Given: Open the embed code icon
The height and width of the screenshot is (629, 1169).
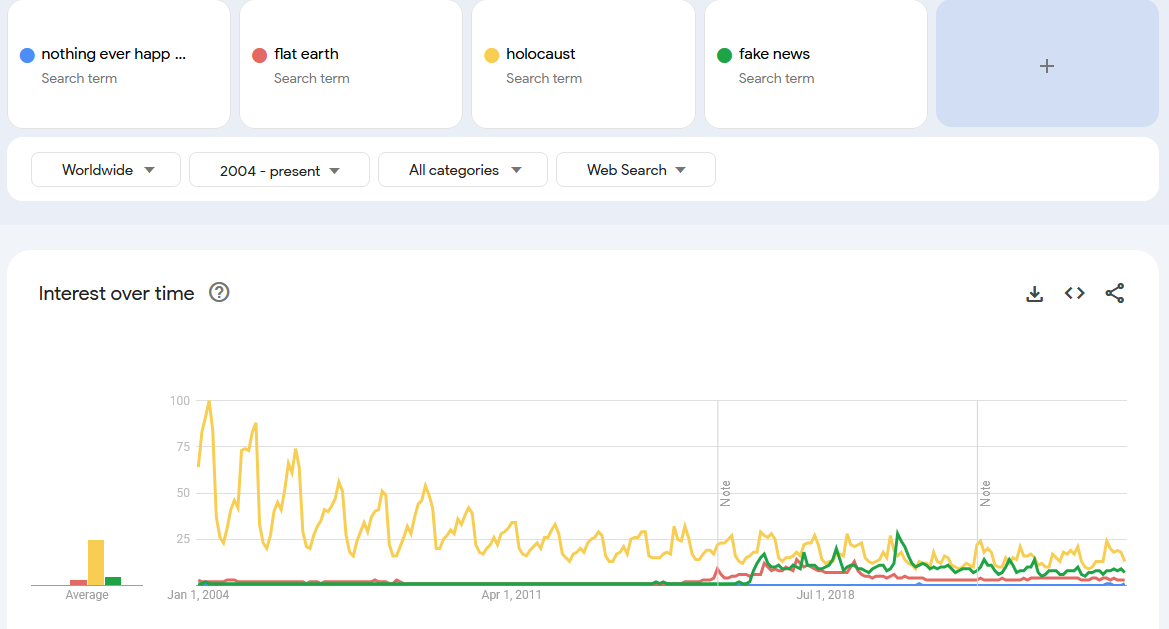Looking at the screenshot, I should click(1074, 294).
